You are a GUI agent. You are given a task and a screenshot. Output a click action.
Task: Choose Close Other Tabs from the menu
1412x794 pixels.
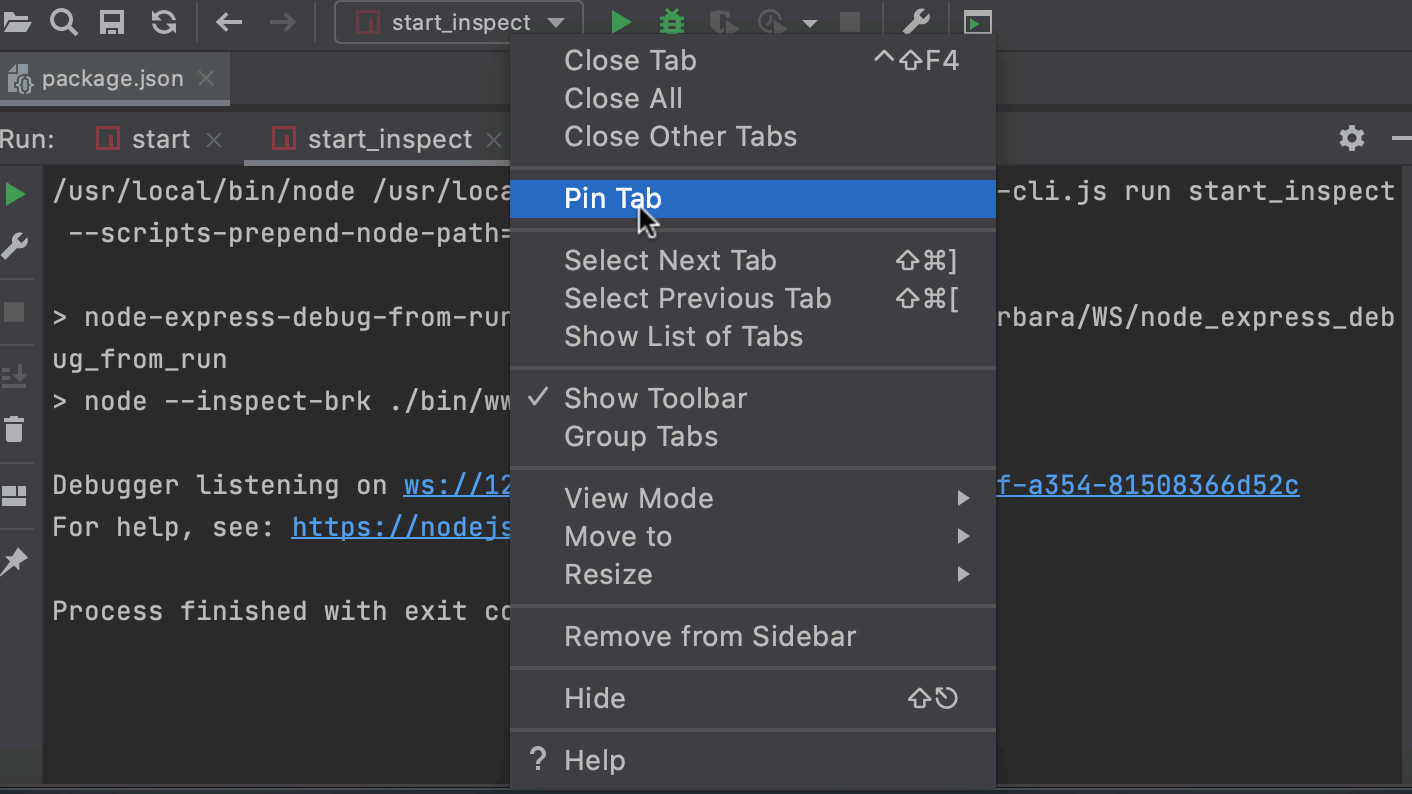pos(680,137)
